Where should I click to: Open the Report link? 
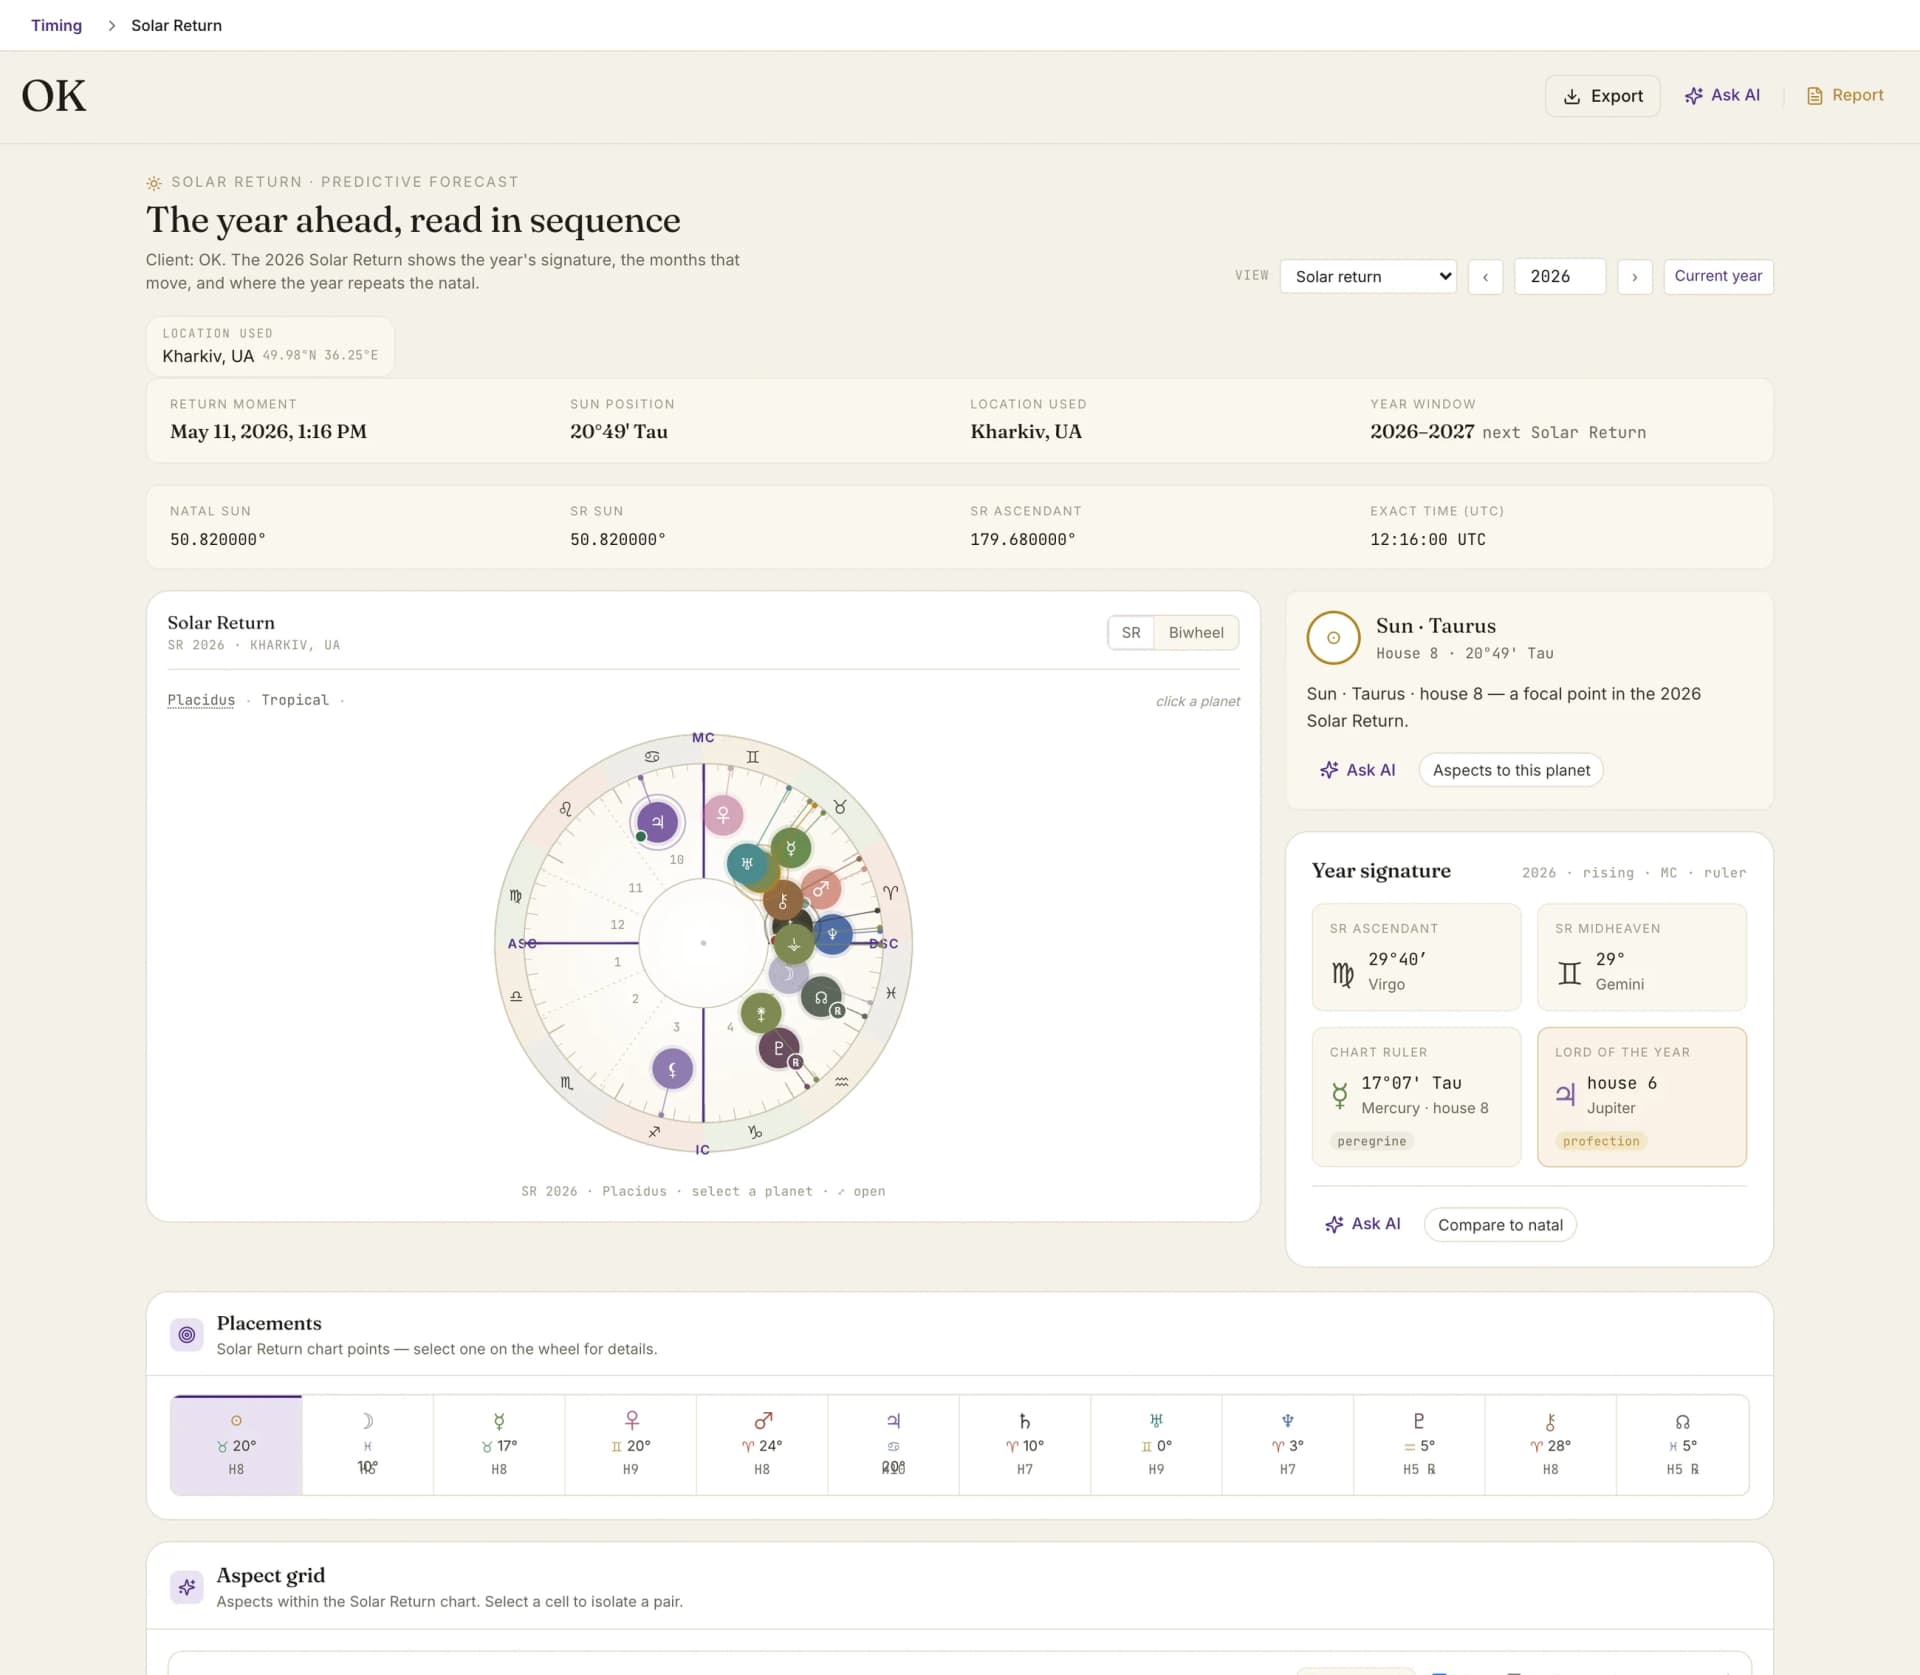[x=1845, y=95]
